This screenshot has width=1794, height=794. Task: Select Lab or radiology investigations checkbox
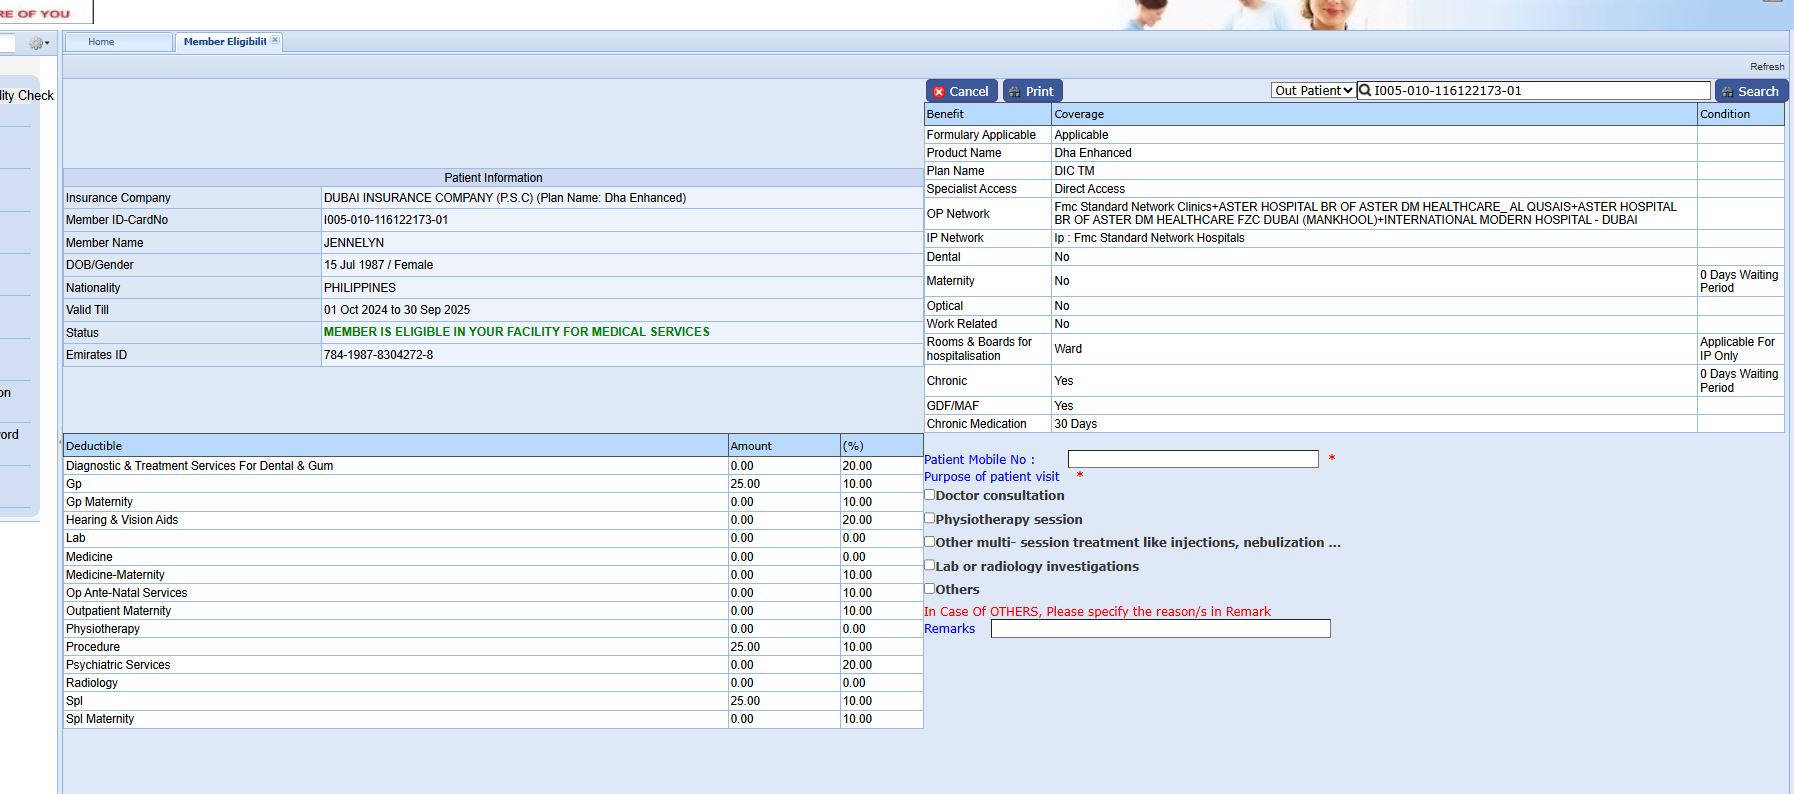coord(930,565)
